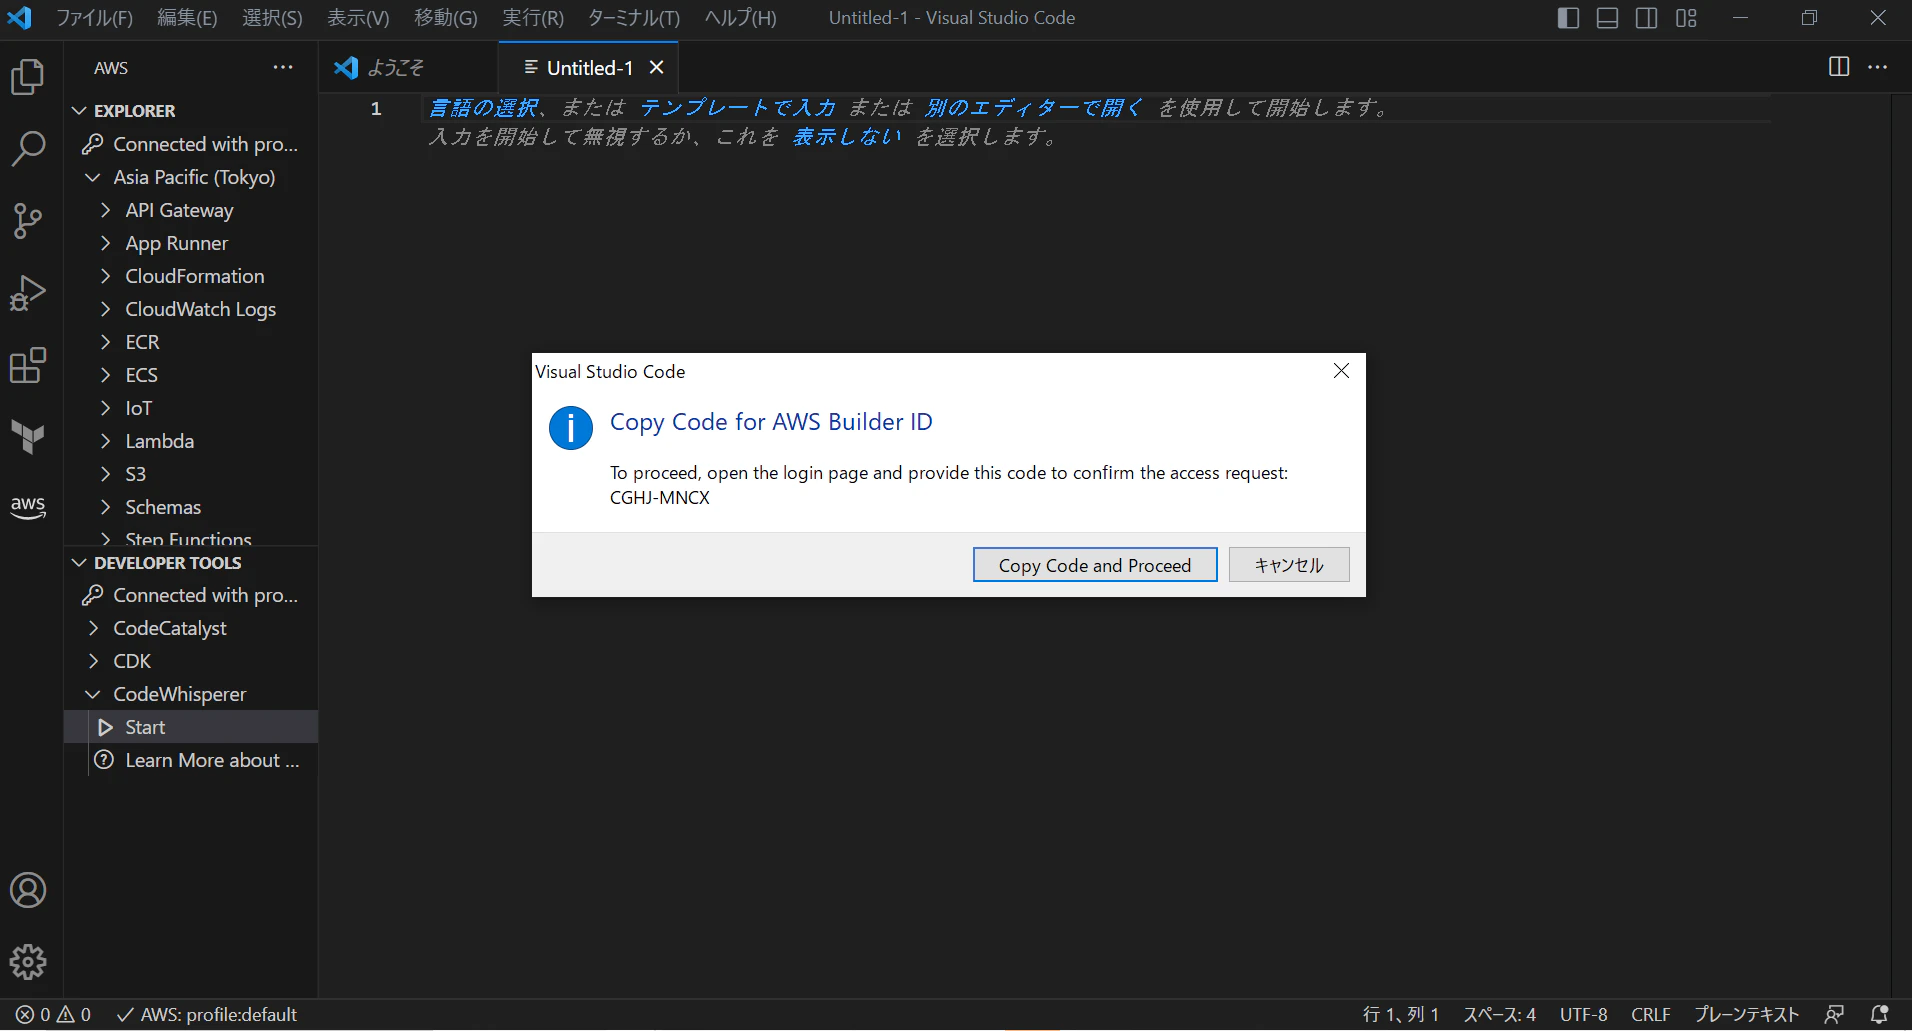This screenshot has height=1031, width=1912.
Task: Expand the ECS node
Action: coord(105,375)
